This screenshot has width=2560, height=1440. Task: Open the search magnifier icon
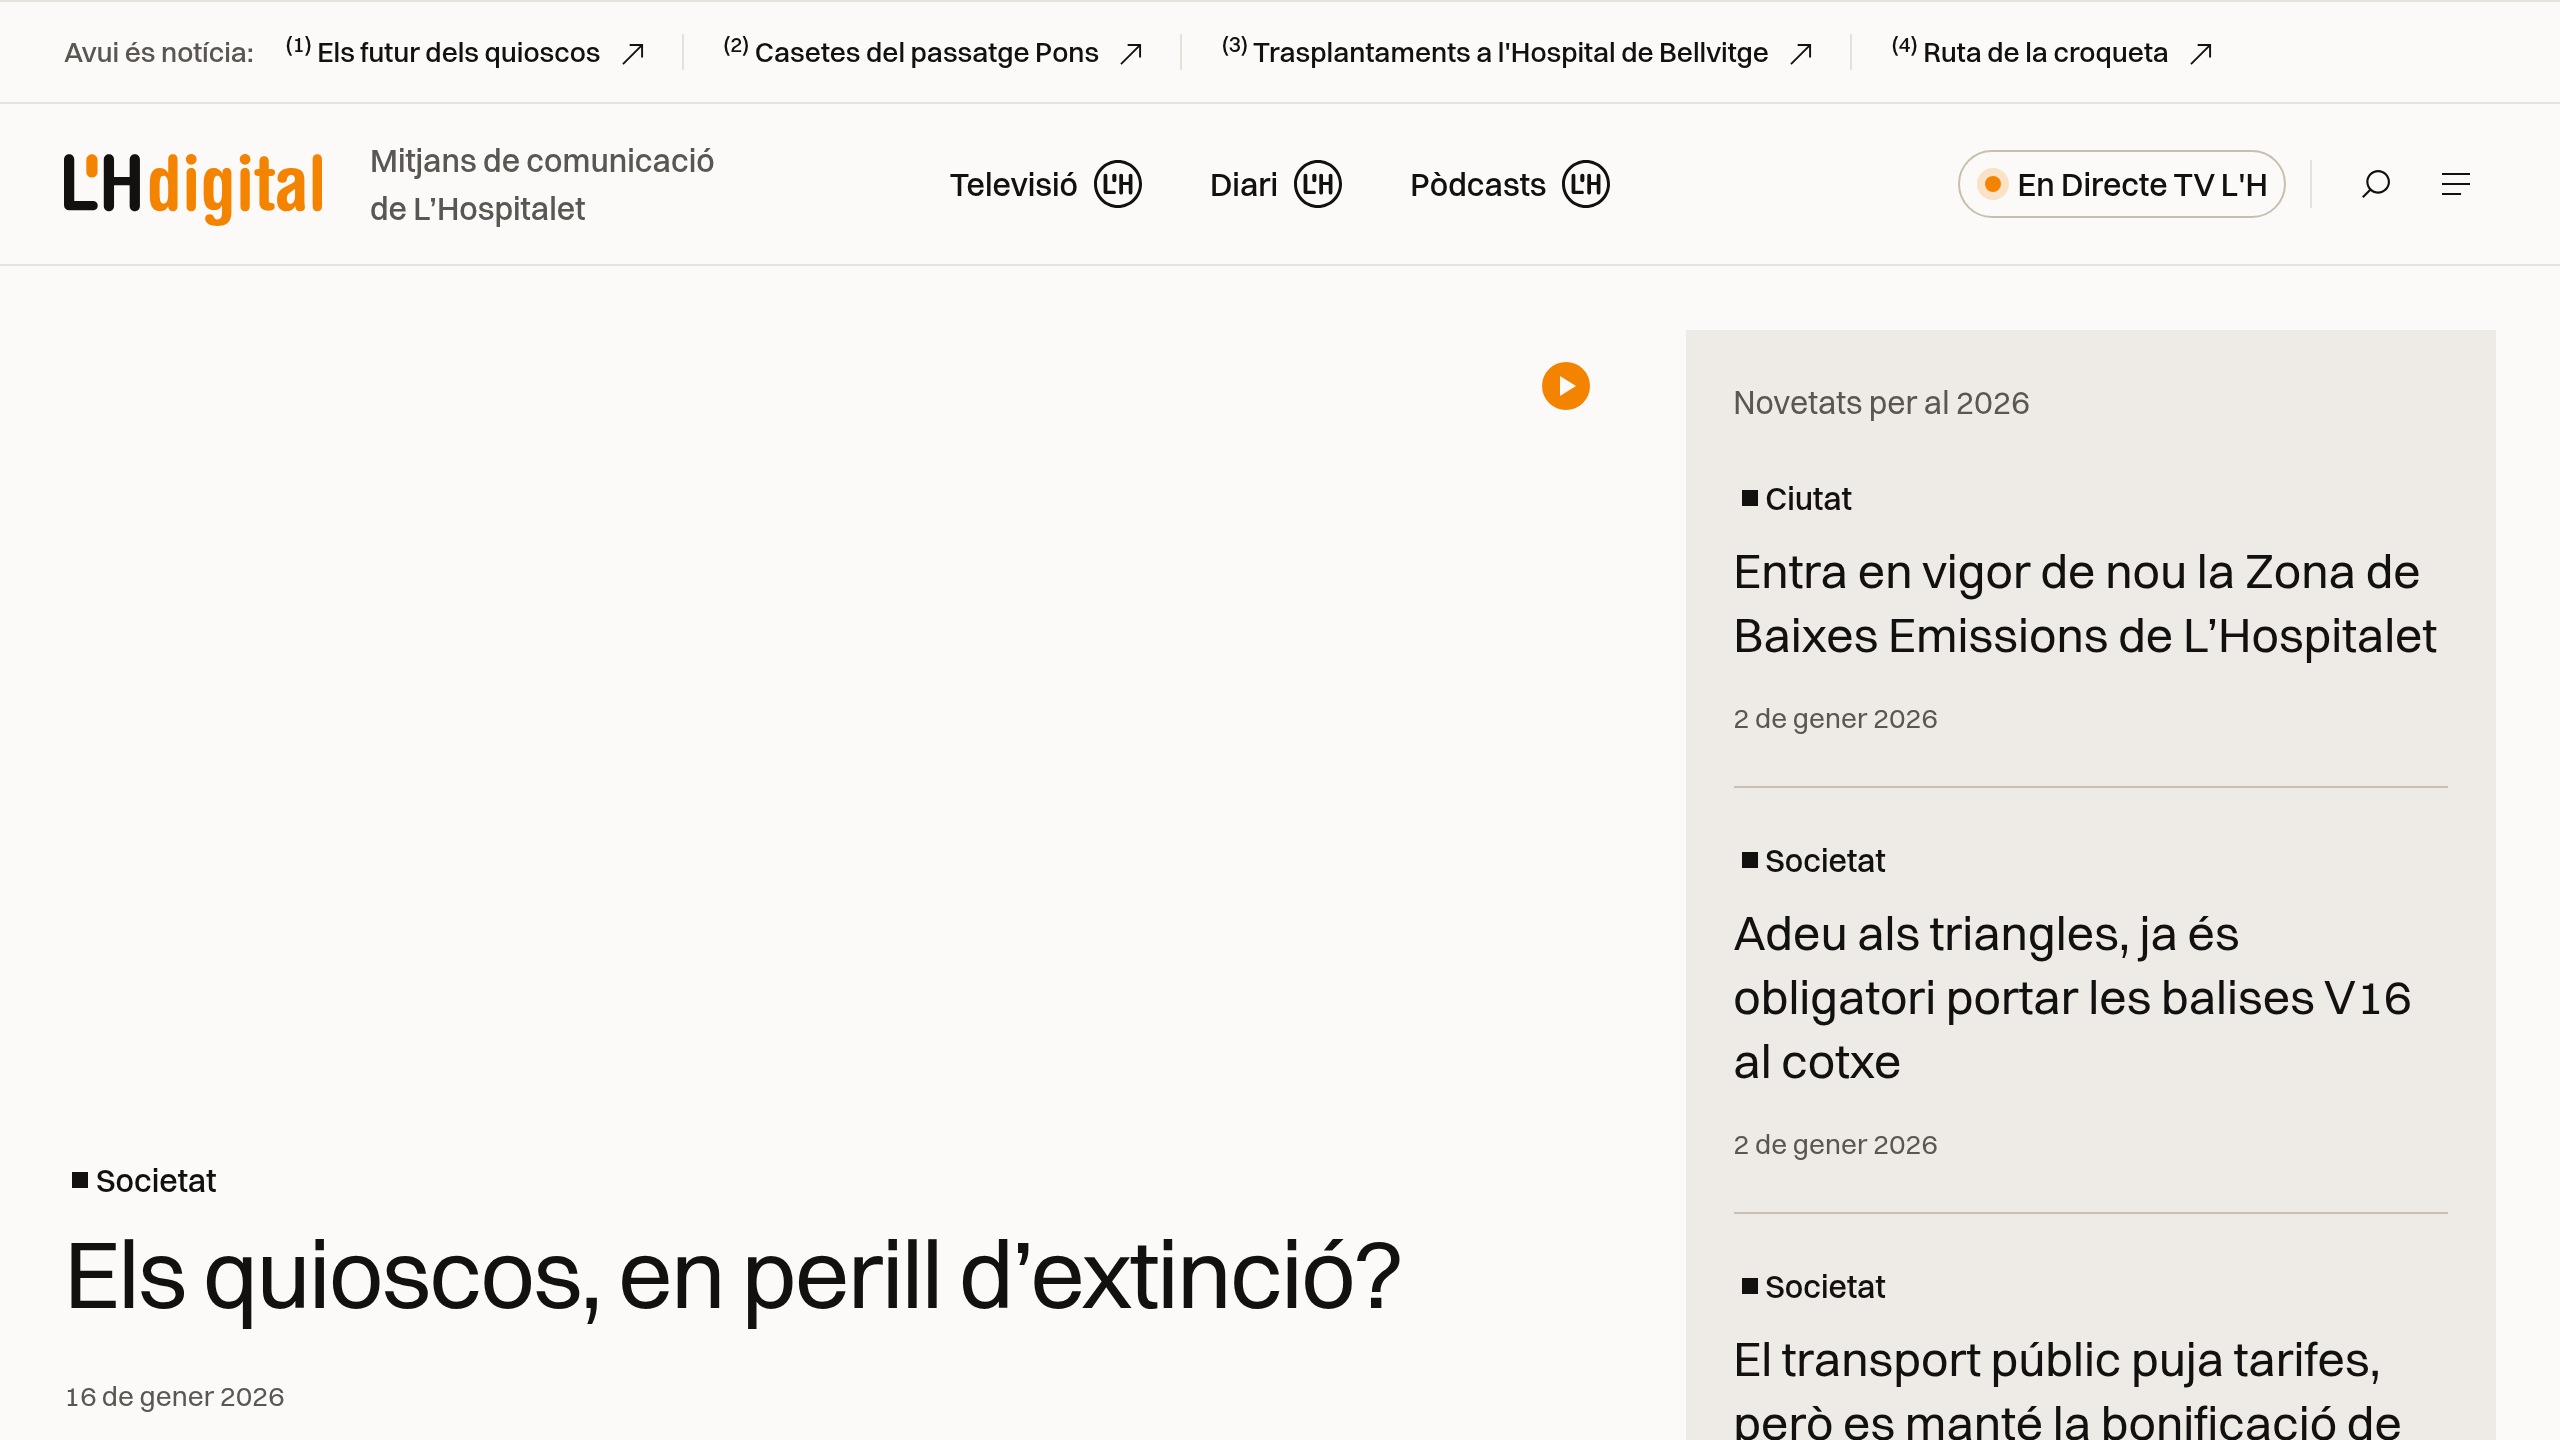2376,184
